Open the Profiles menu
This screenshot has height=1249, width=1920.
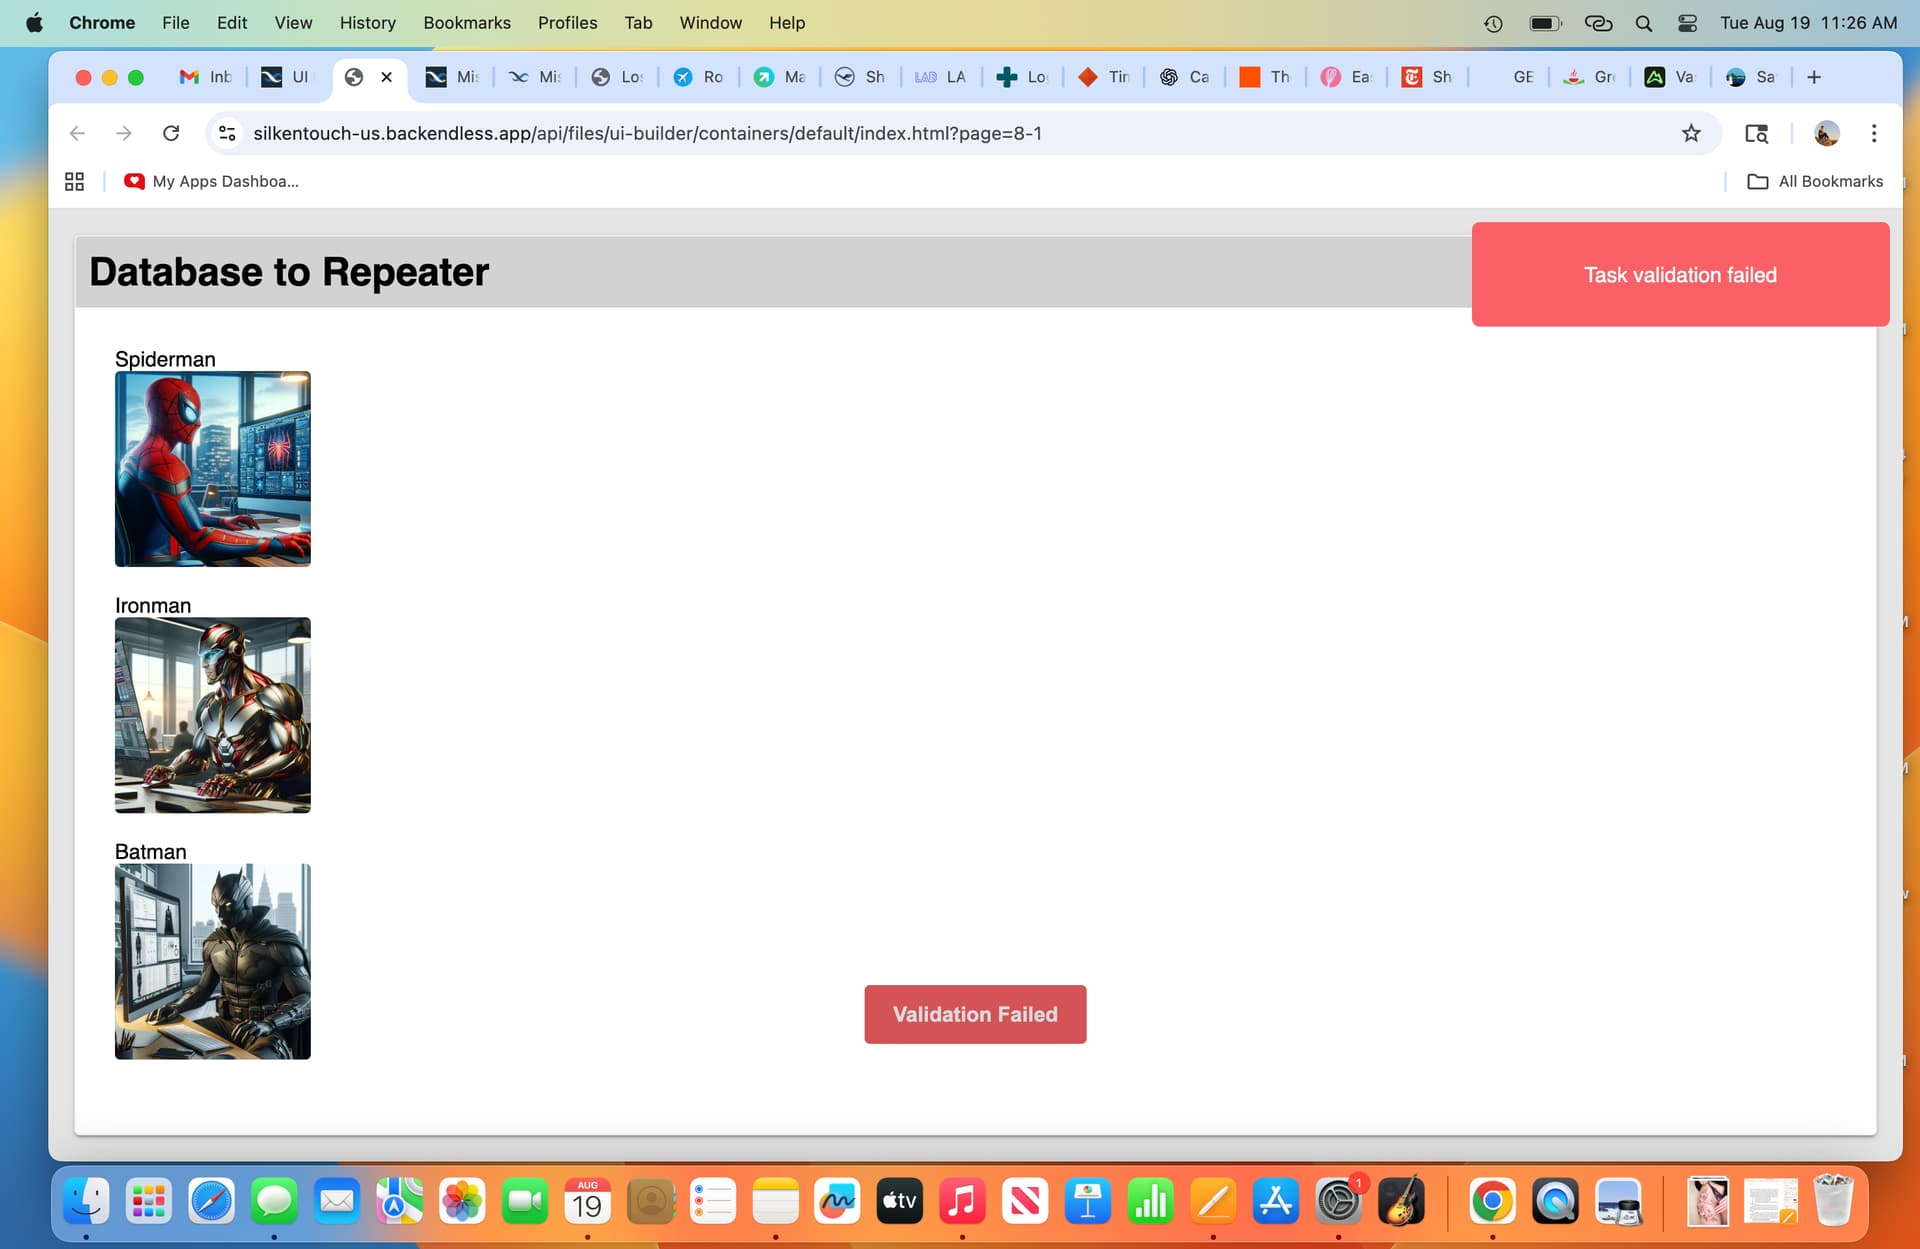pos(567,22)
